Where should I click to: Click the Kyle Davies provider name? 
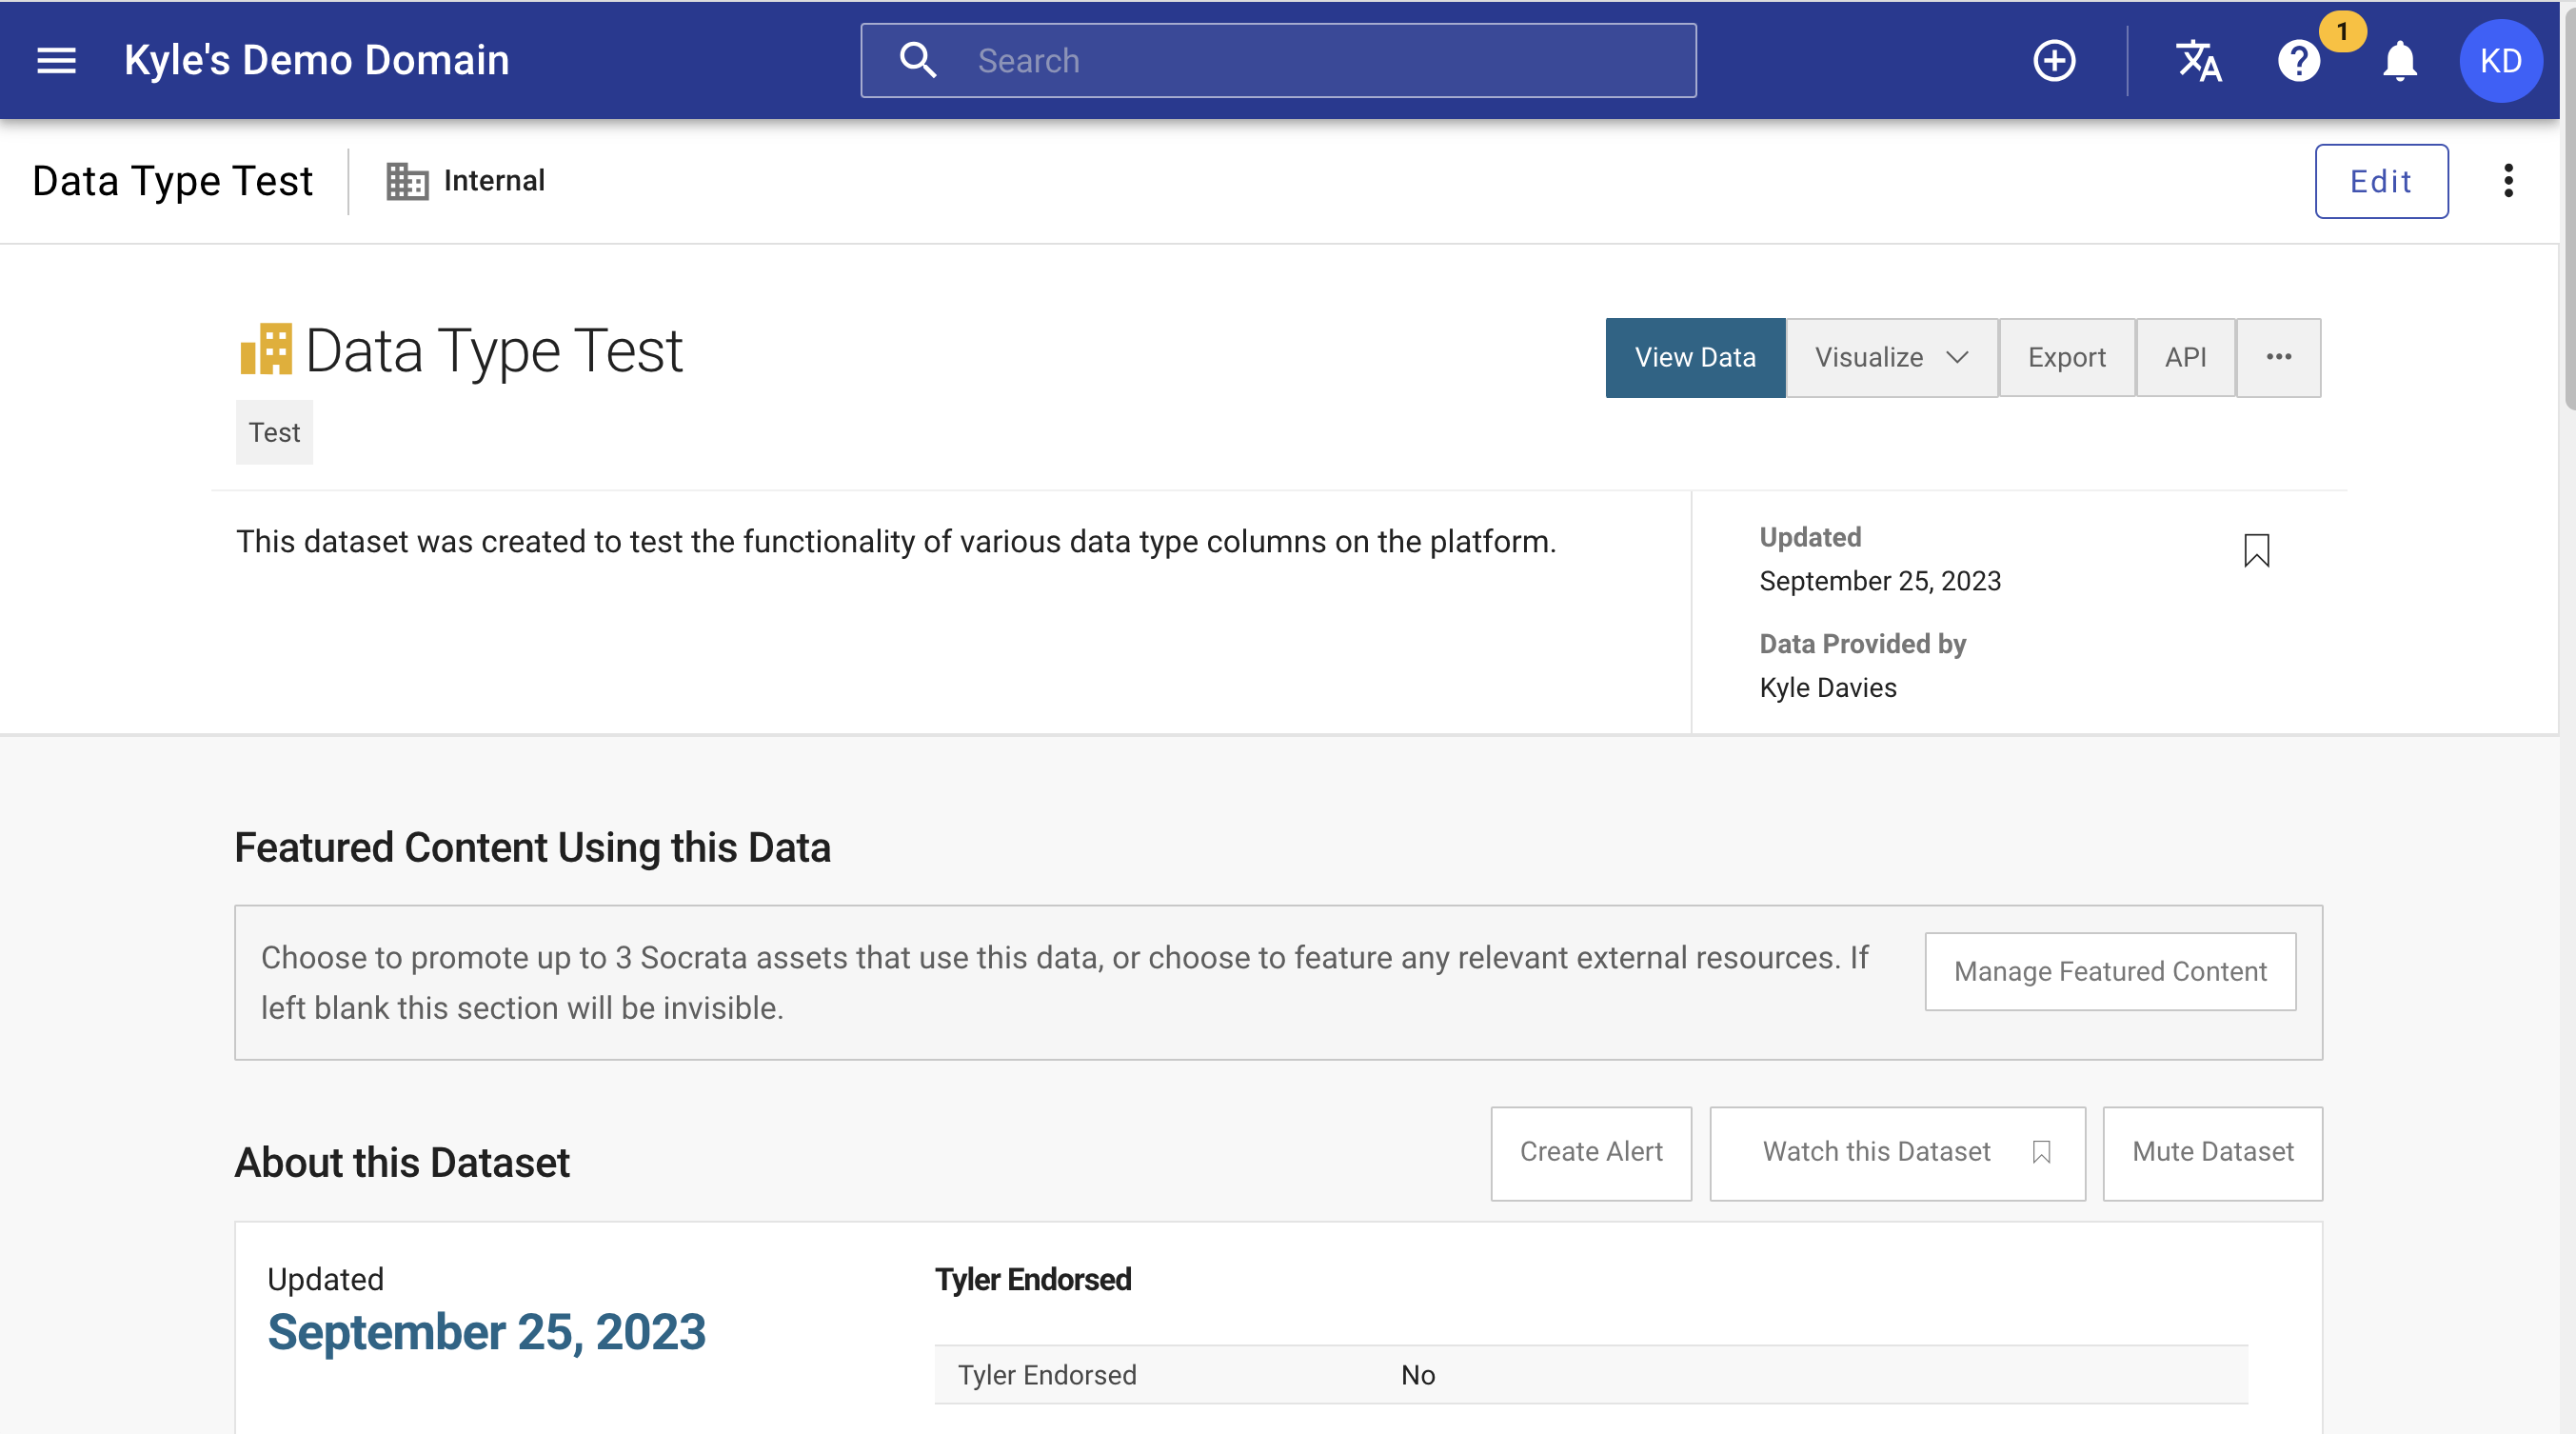pos(1827,687)
